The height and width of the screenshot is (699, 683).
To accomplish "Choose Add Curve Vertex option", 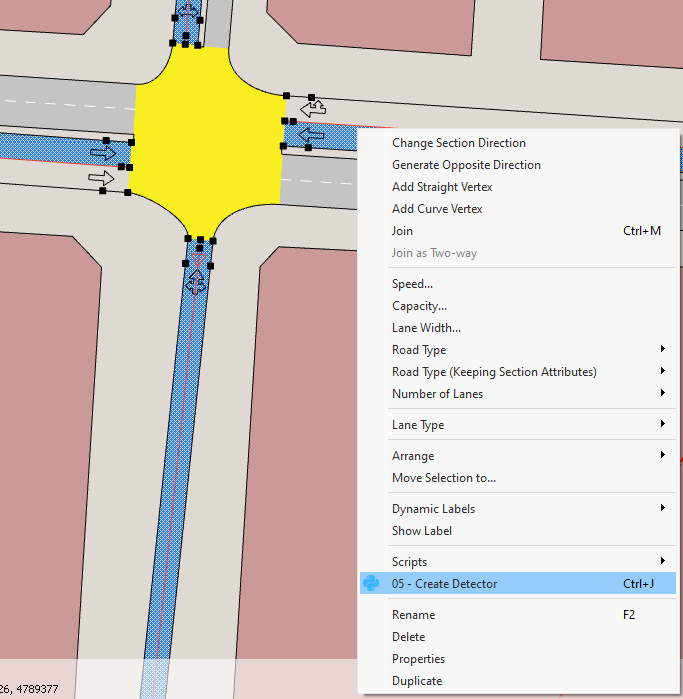I will tap(437, 209).
